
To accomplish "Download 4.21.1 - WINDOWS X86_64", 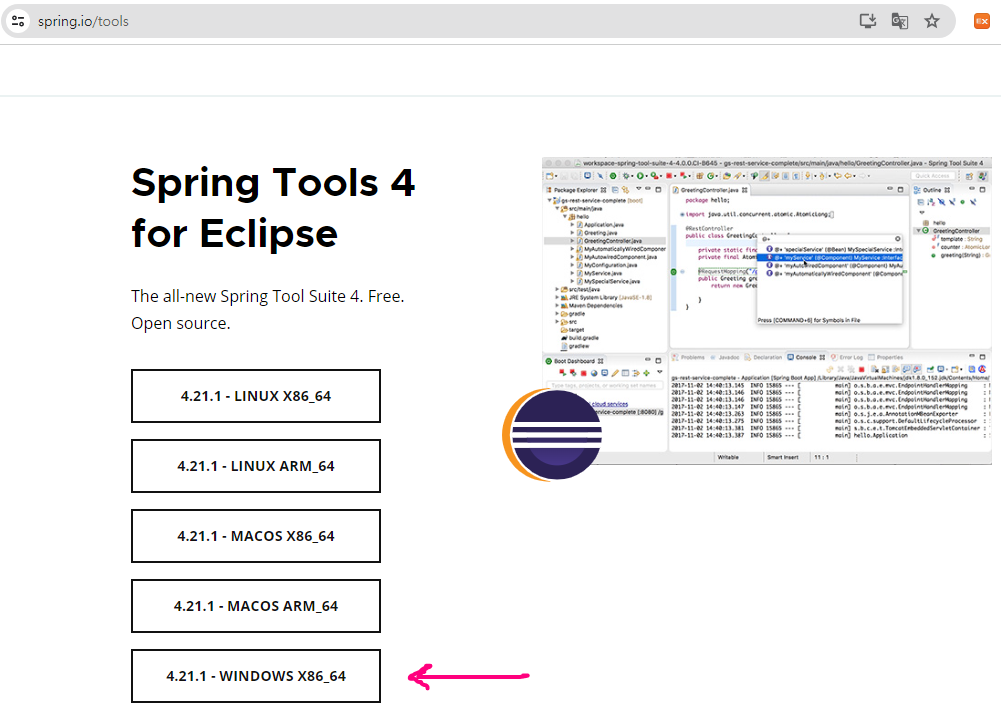I will (x=256, y=676).
